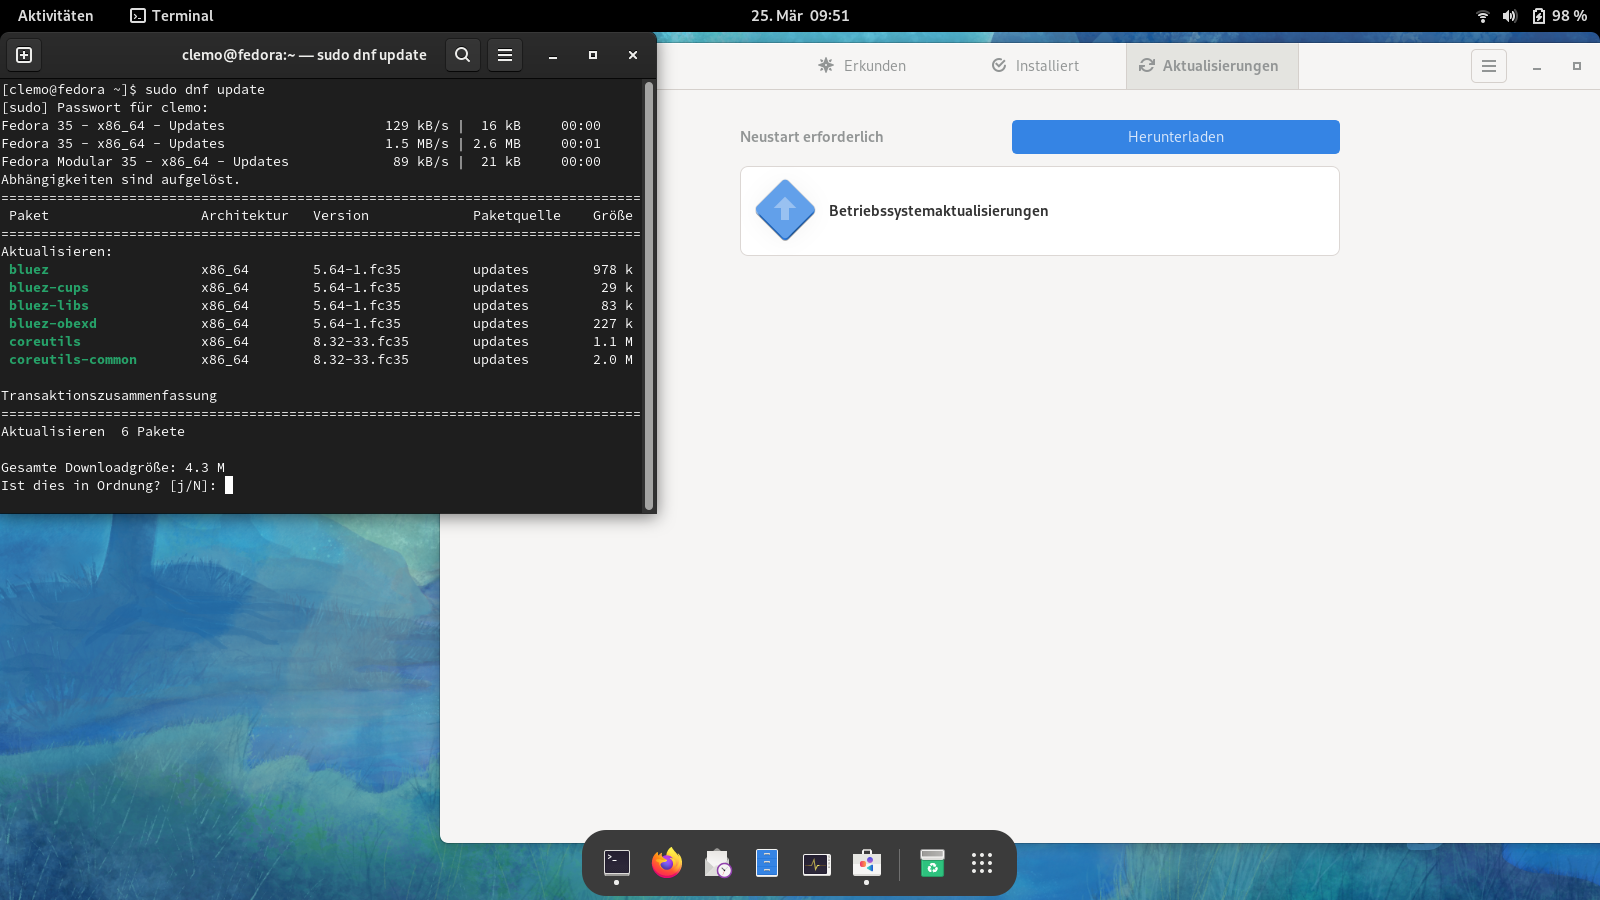Open the envelope-and-clock app in the dock

(x=717, y=862)
